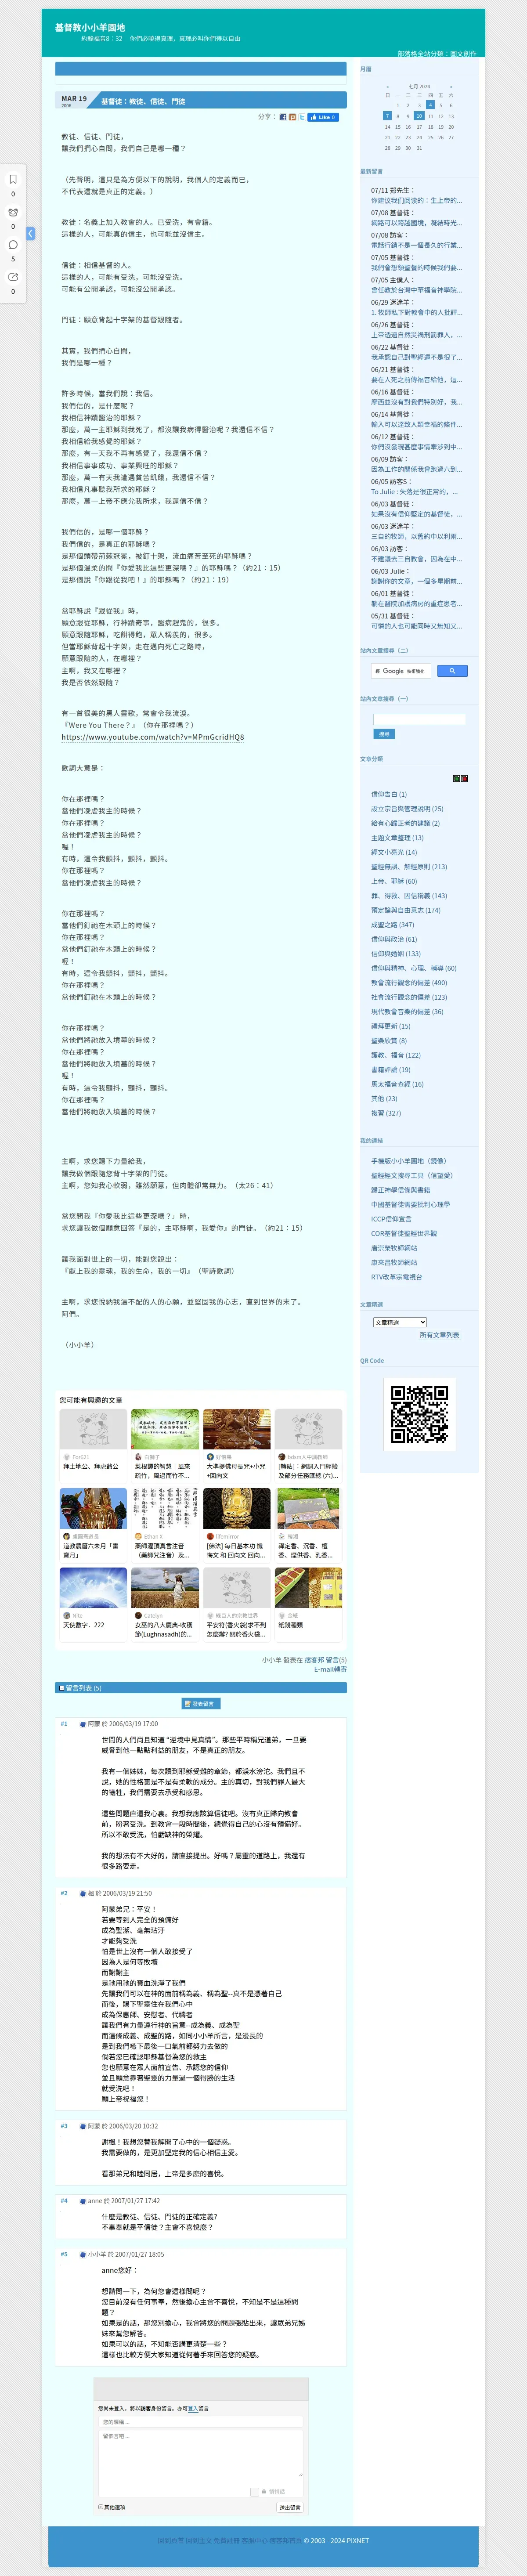Expand 其他選項 in comment form
The height and width of the screenshot is (2576, 527).
[x=112, y=2507]
